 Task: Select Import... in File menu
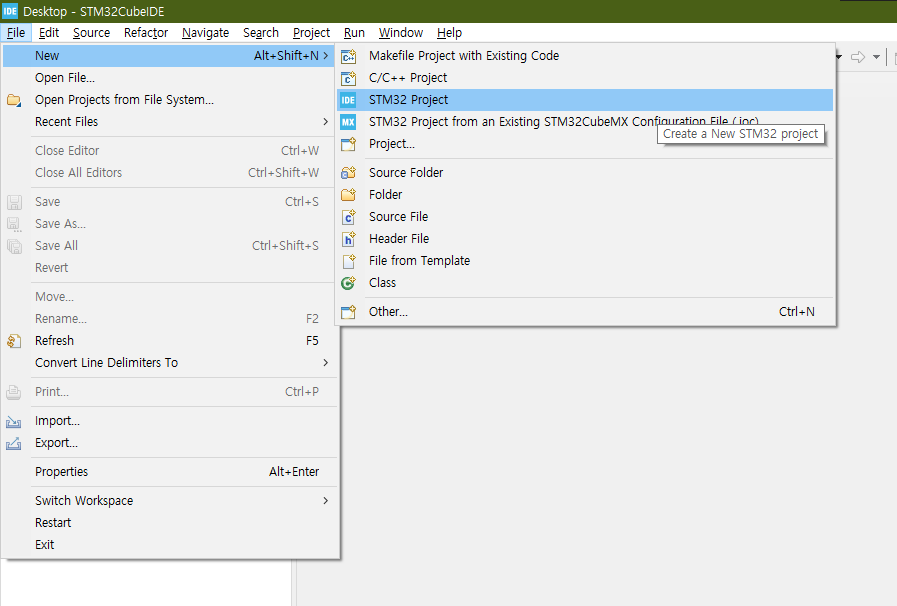point(168,421)
